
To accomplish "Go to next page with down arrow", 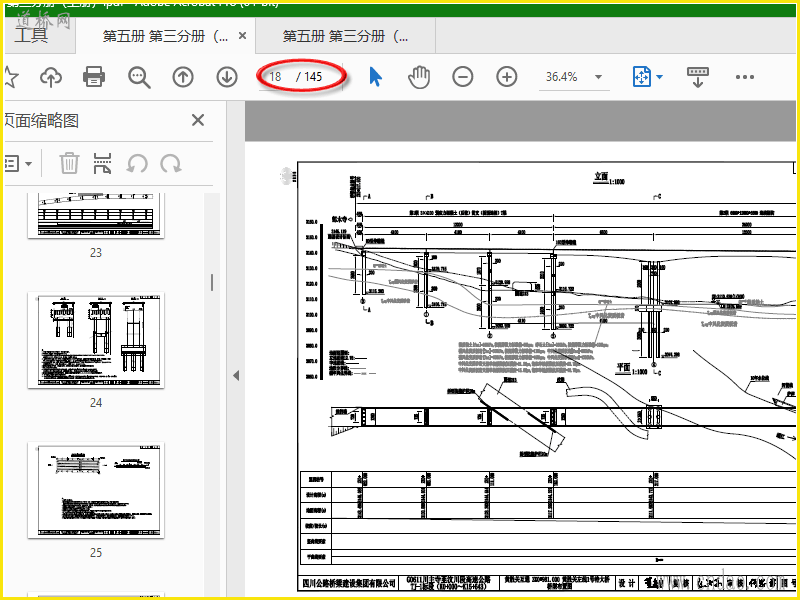I will [x=227, y=77].
